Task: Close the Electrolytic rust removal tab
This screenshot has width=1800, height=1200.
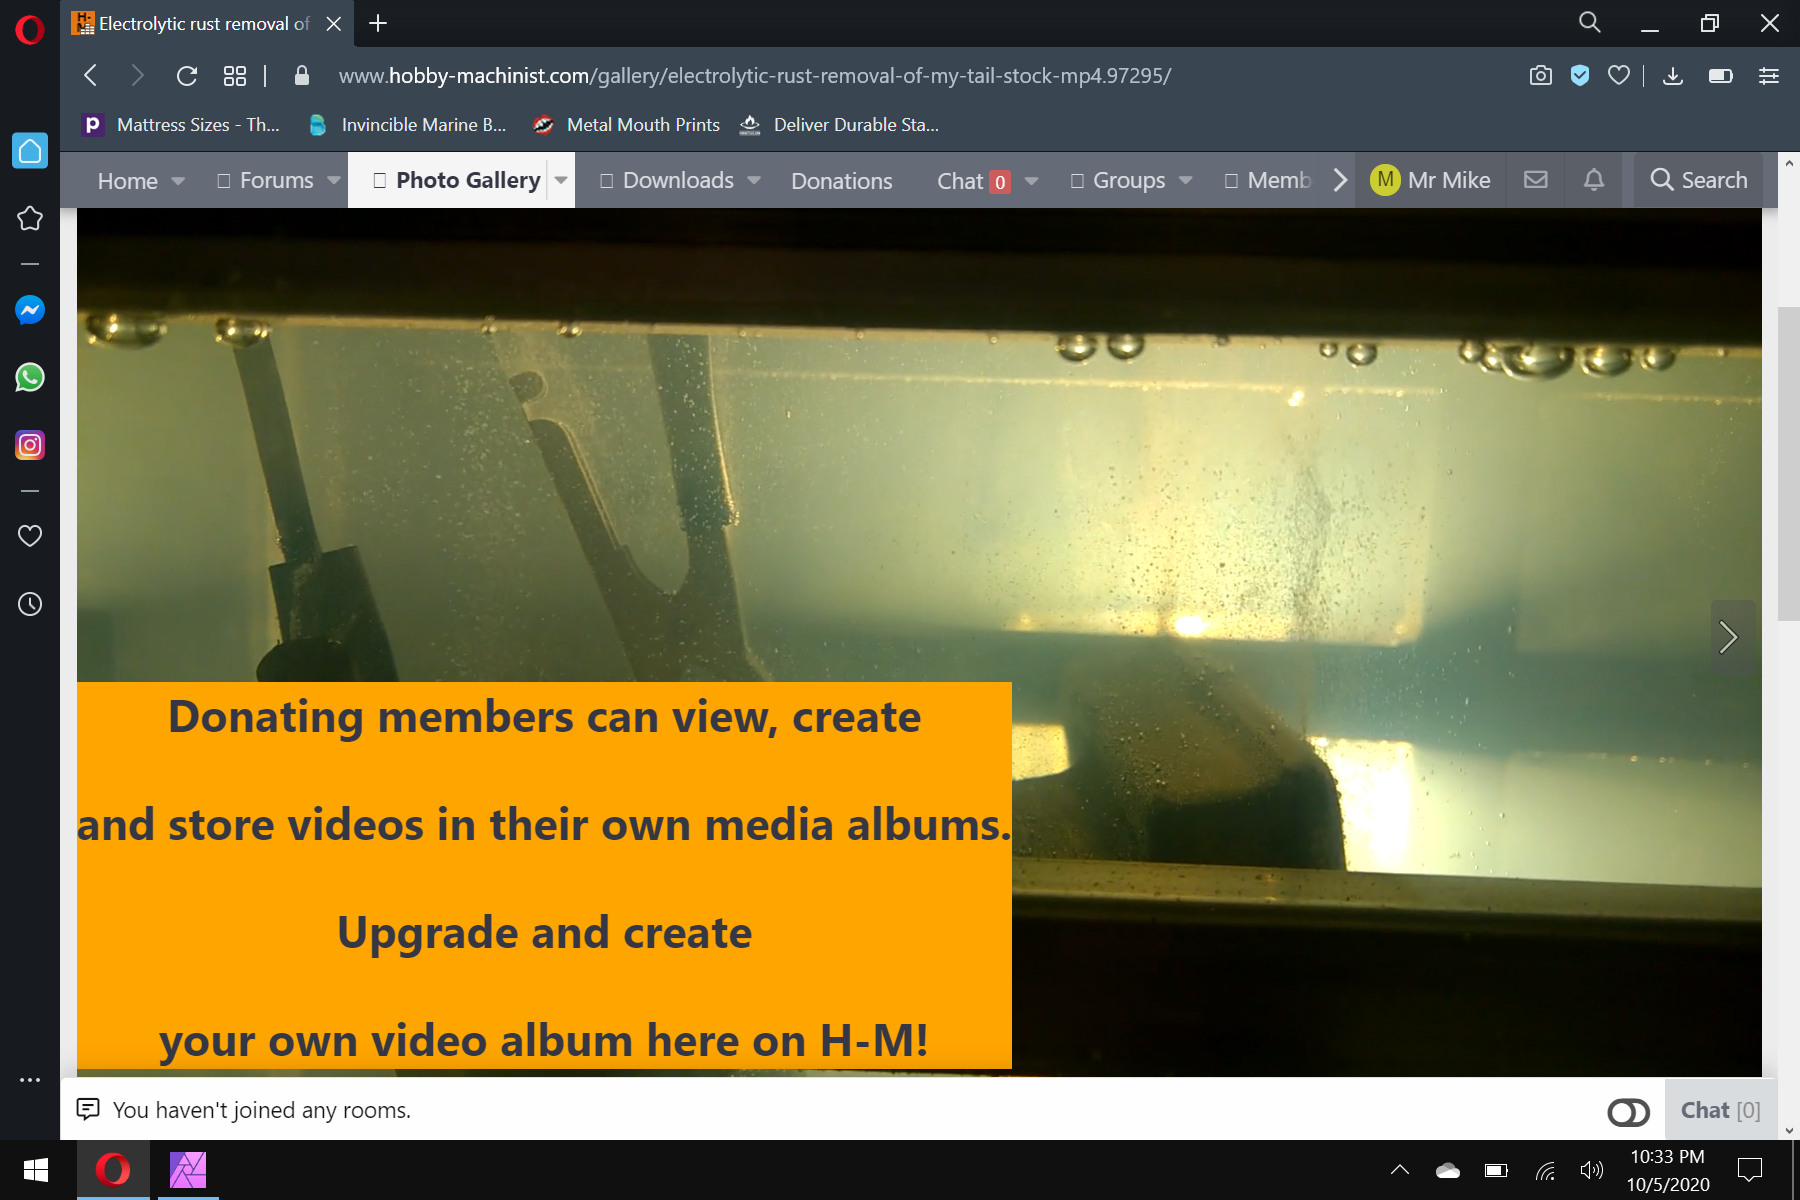Action: pos(334,24)
